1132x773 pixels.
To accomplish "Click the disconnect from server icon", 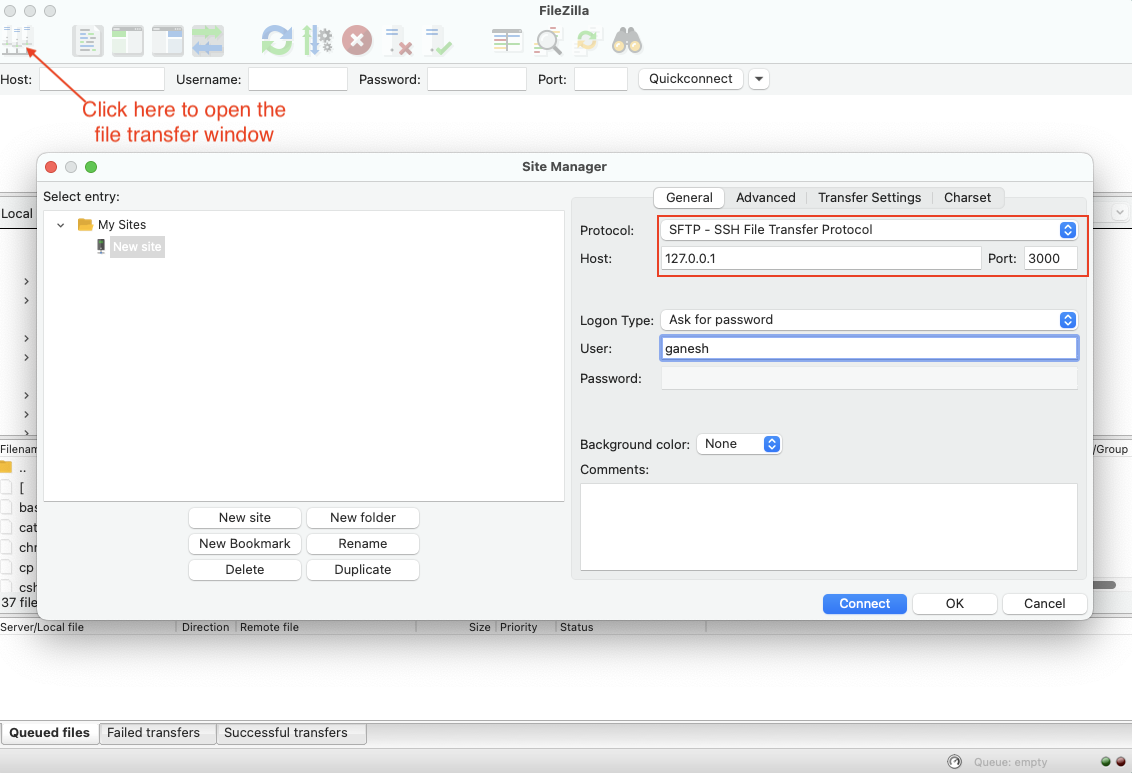I will [x=398, y=41].
